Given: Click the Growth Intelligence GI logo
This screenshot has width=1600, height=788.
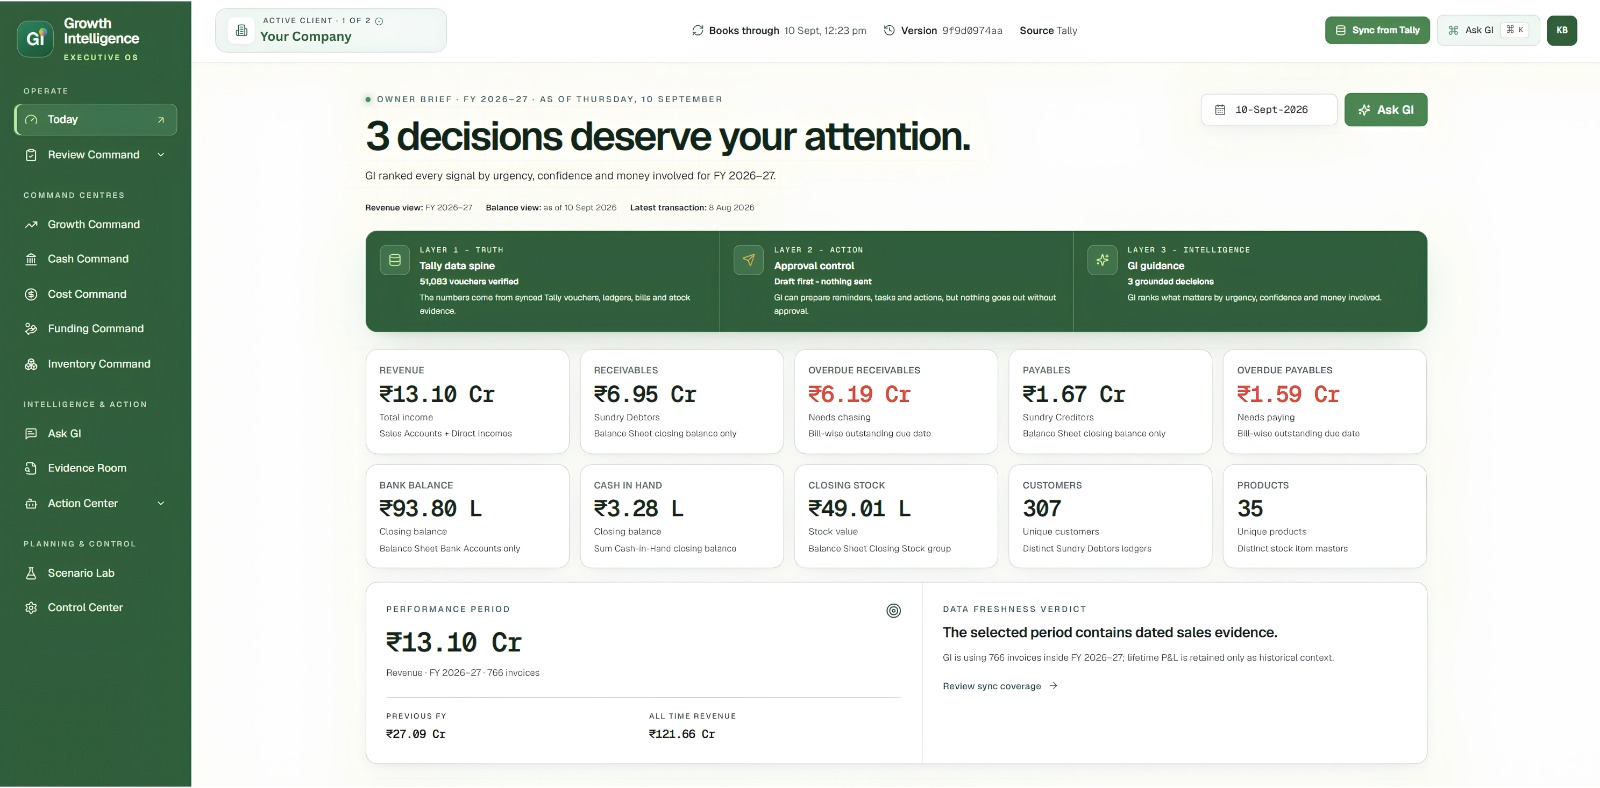Looking at the screenshot, I should click(x=35, y=38).
